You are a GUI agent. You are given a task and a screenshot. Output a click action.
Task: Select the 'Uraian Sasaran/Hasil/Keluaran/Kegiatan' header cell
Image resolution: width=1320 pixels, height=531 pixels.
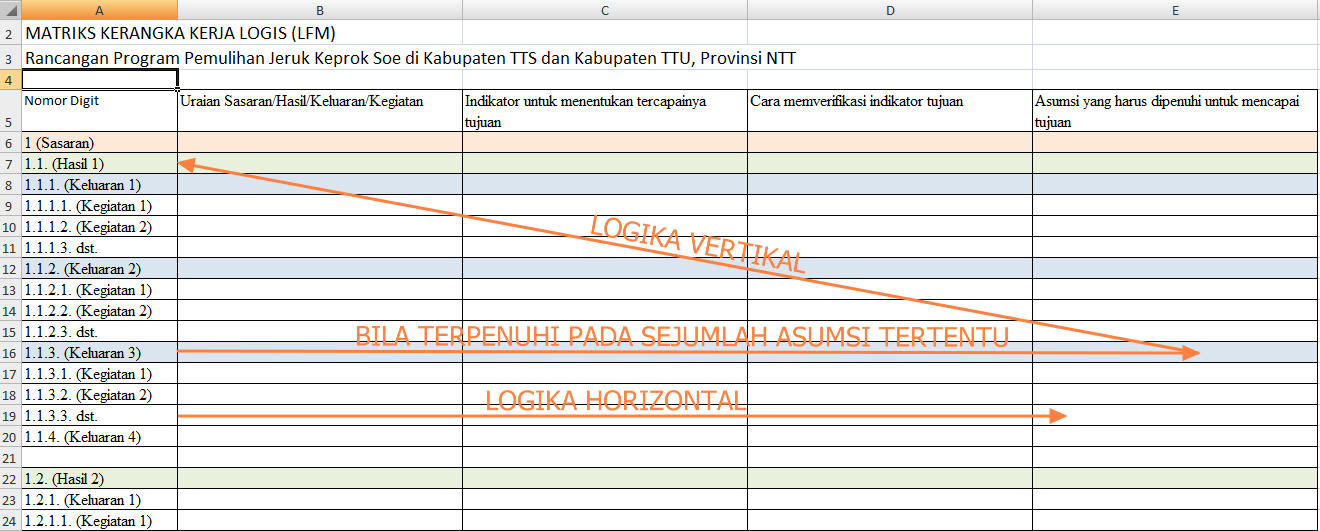coord(320,111)
